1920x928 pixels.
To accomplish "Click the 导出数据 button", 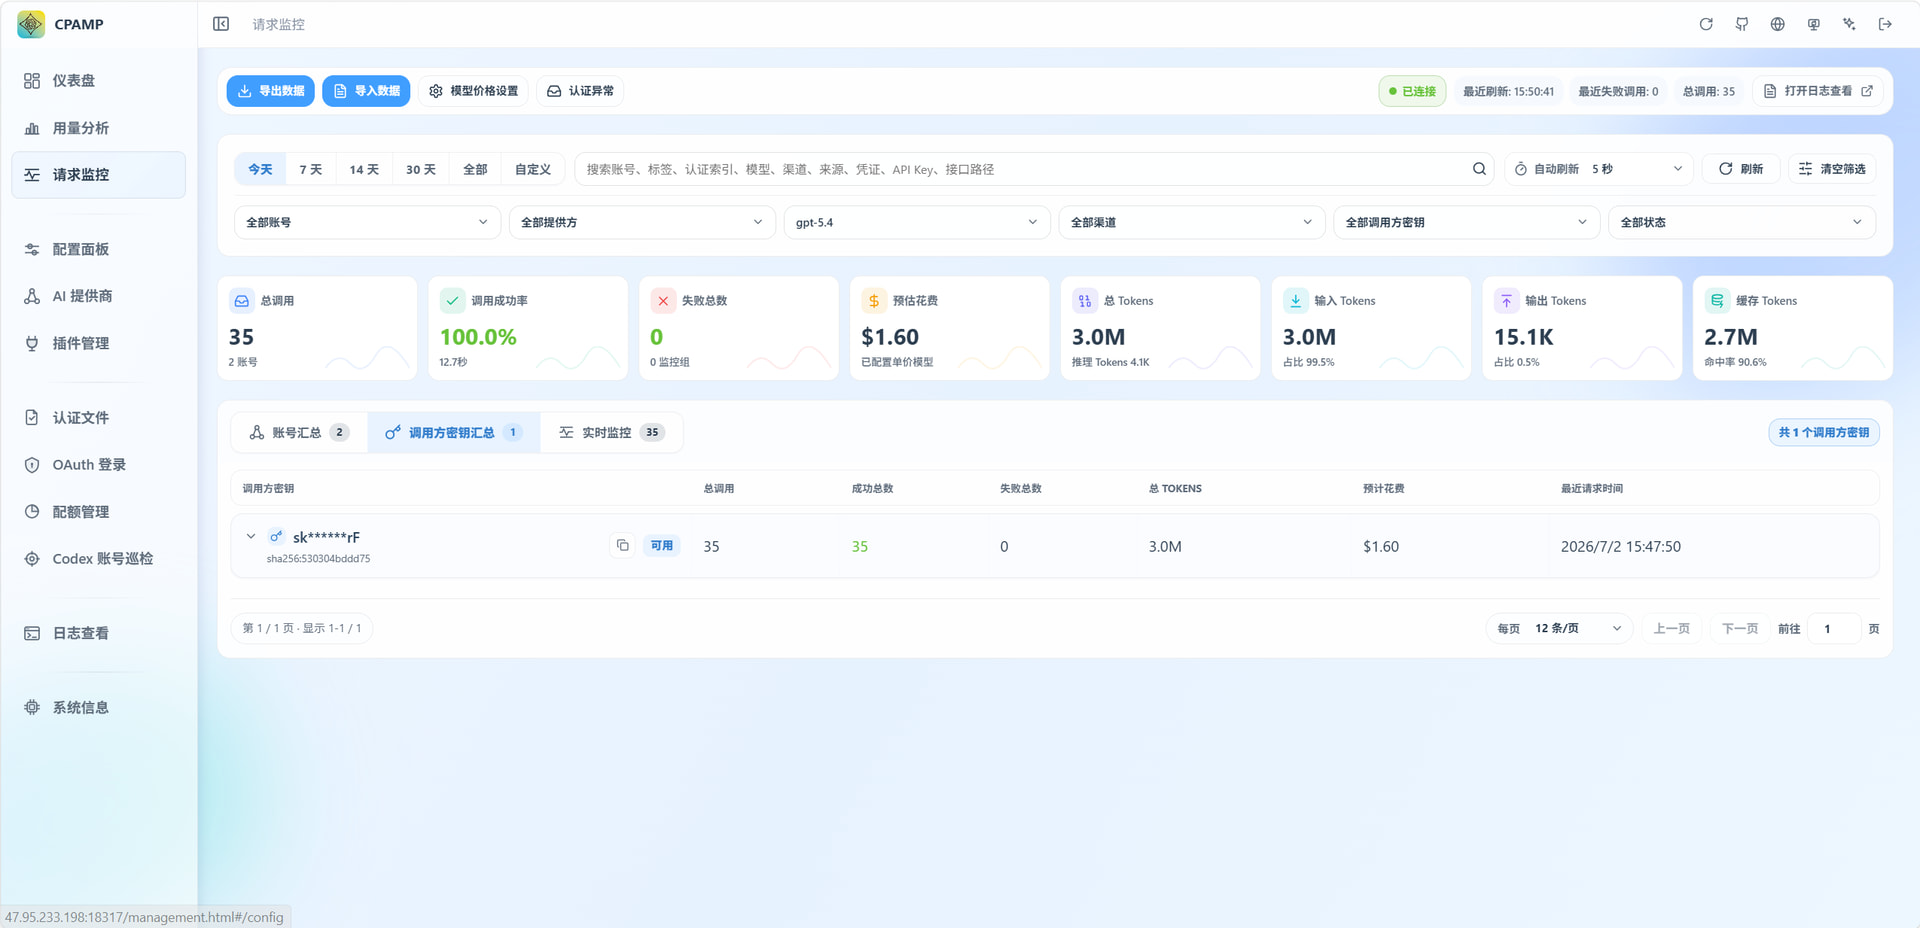I will point(271,91).
